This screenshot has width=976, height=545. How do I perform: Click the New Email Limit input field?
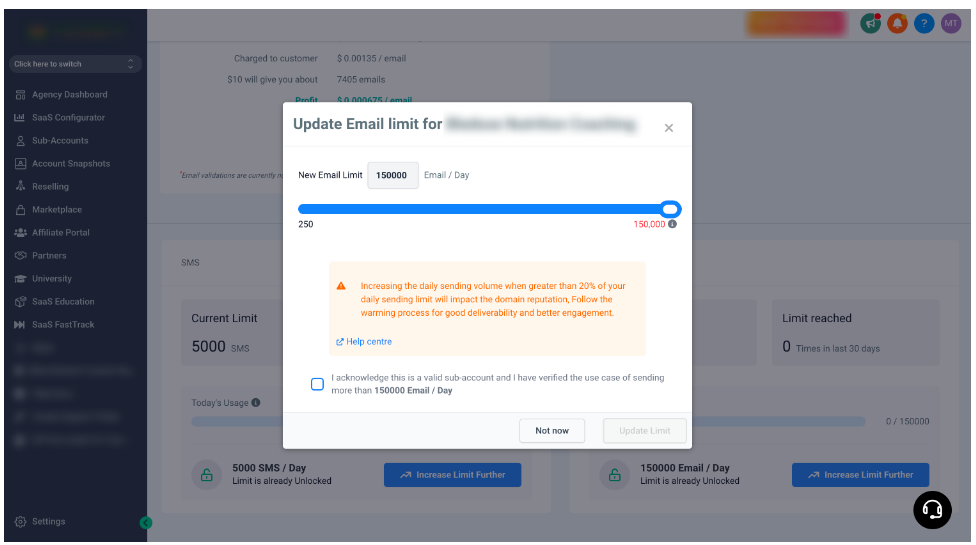(x=393, y=175)
